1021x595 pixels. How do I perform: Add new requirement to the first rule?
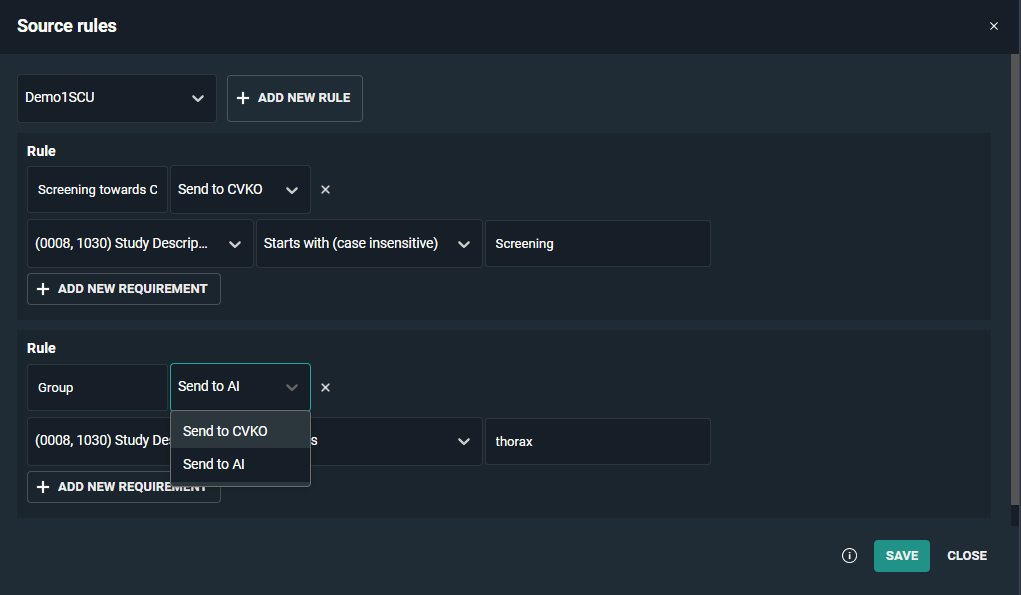123,289
